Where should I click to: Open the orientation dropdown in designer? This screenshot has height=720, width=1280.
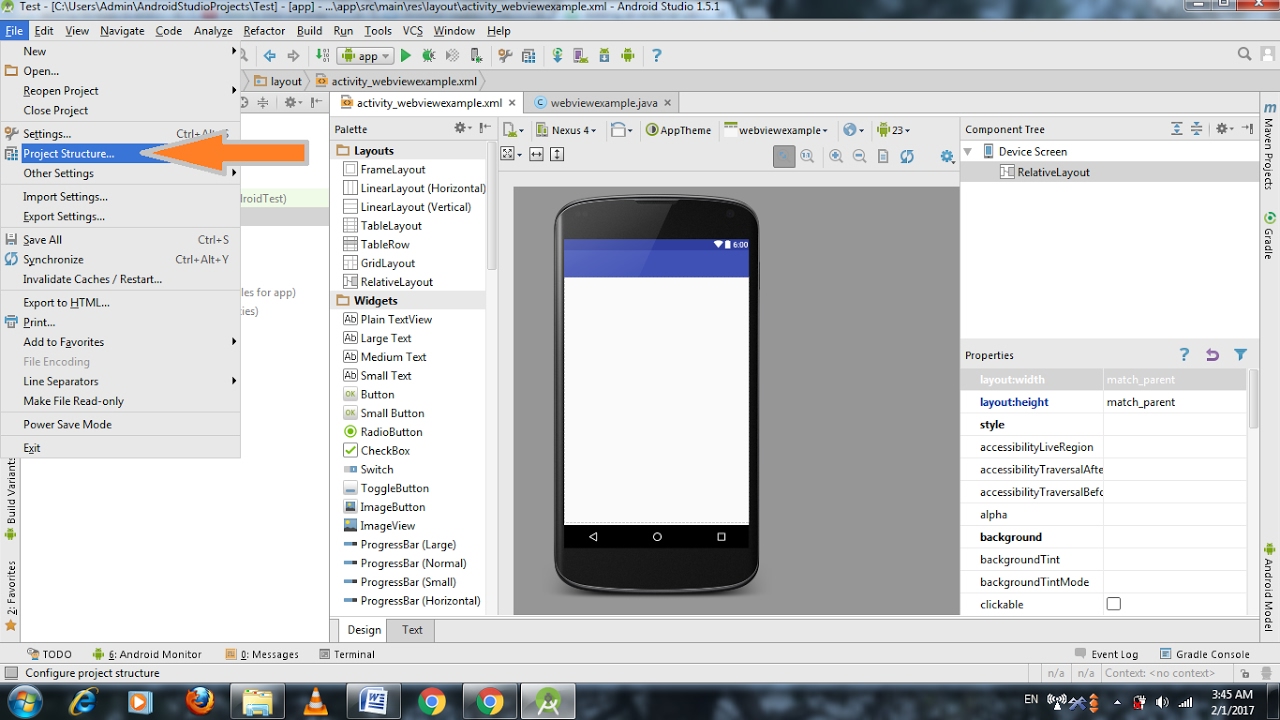(x=622, y=130)
